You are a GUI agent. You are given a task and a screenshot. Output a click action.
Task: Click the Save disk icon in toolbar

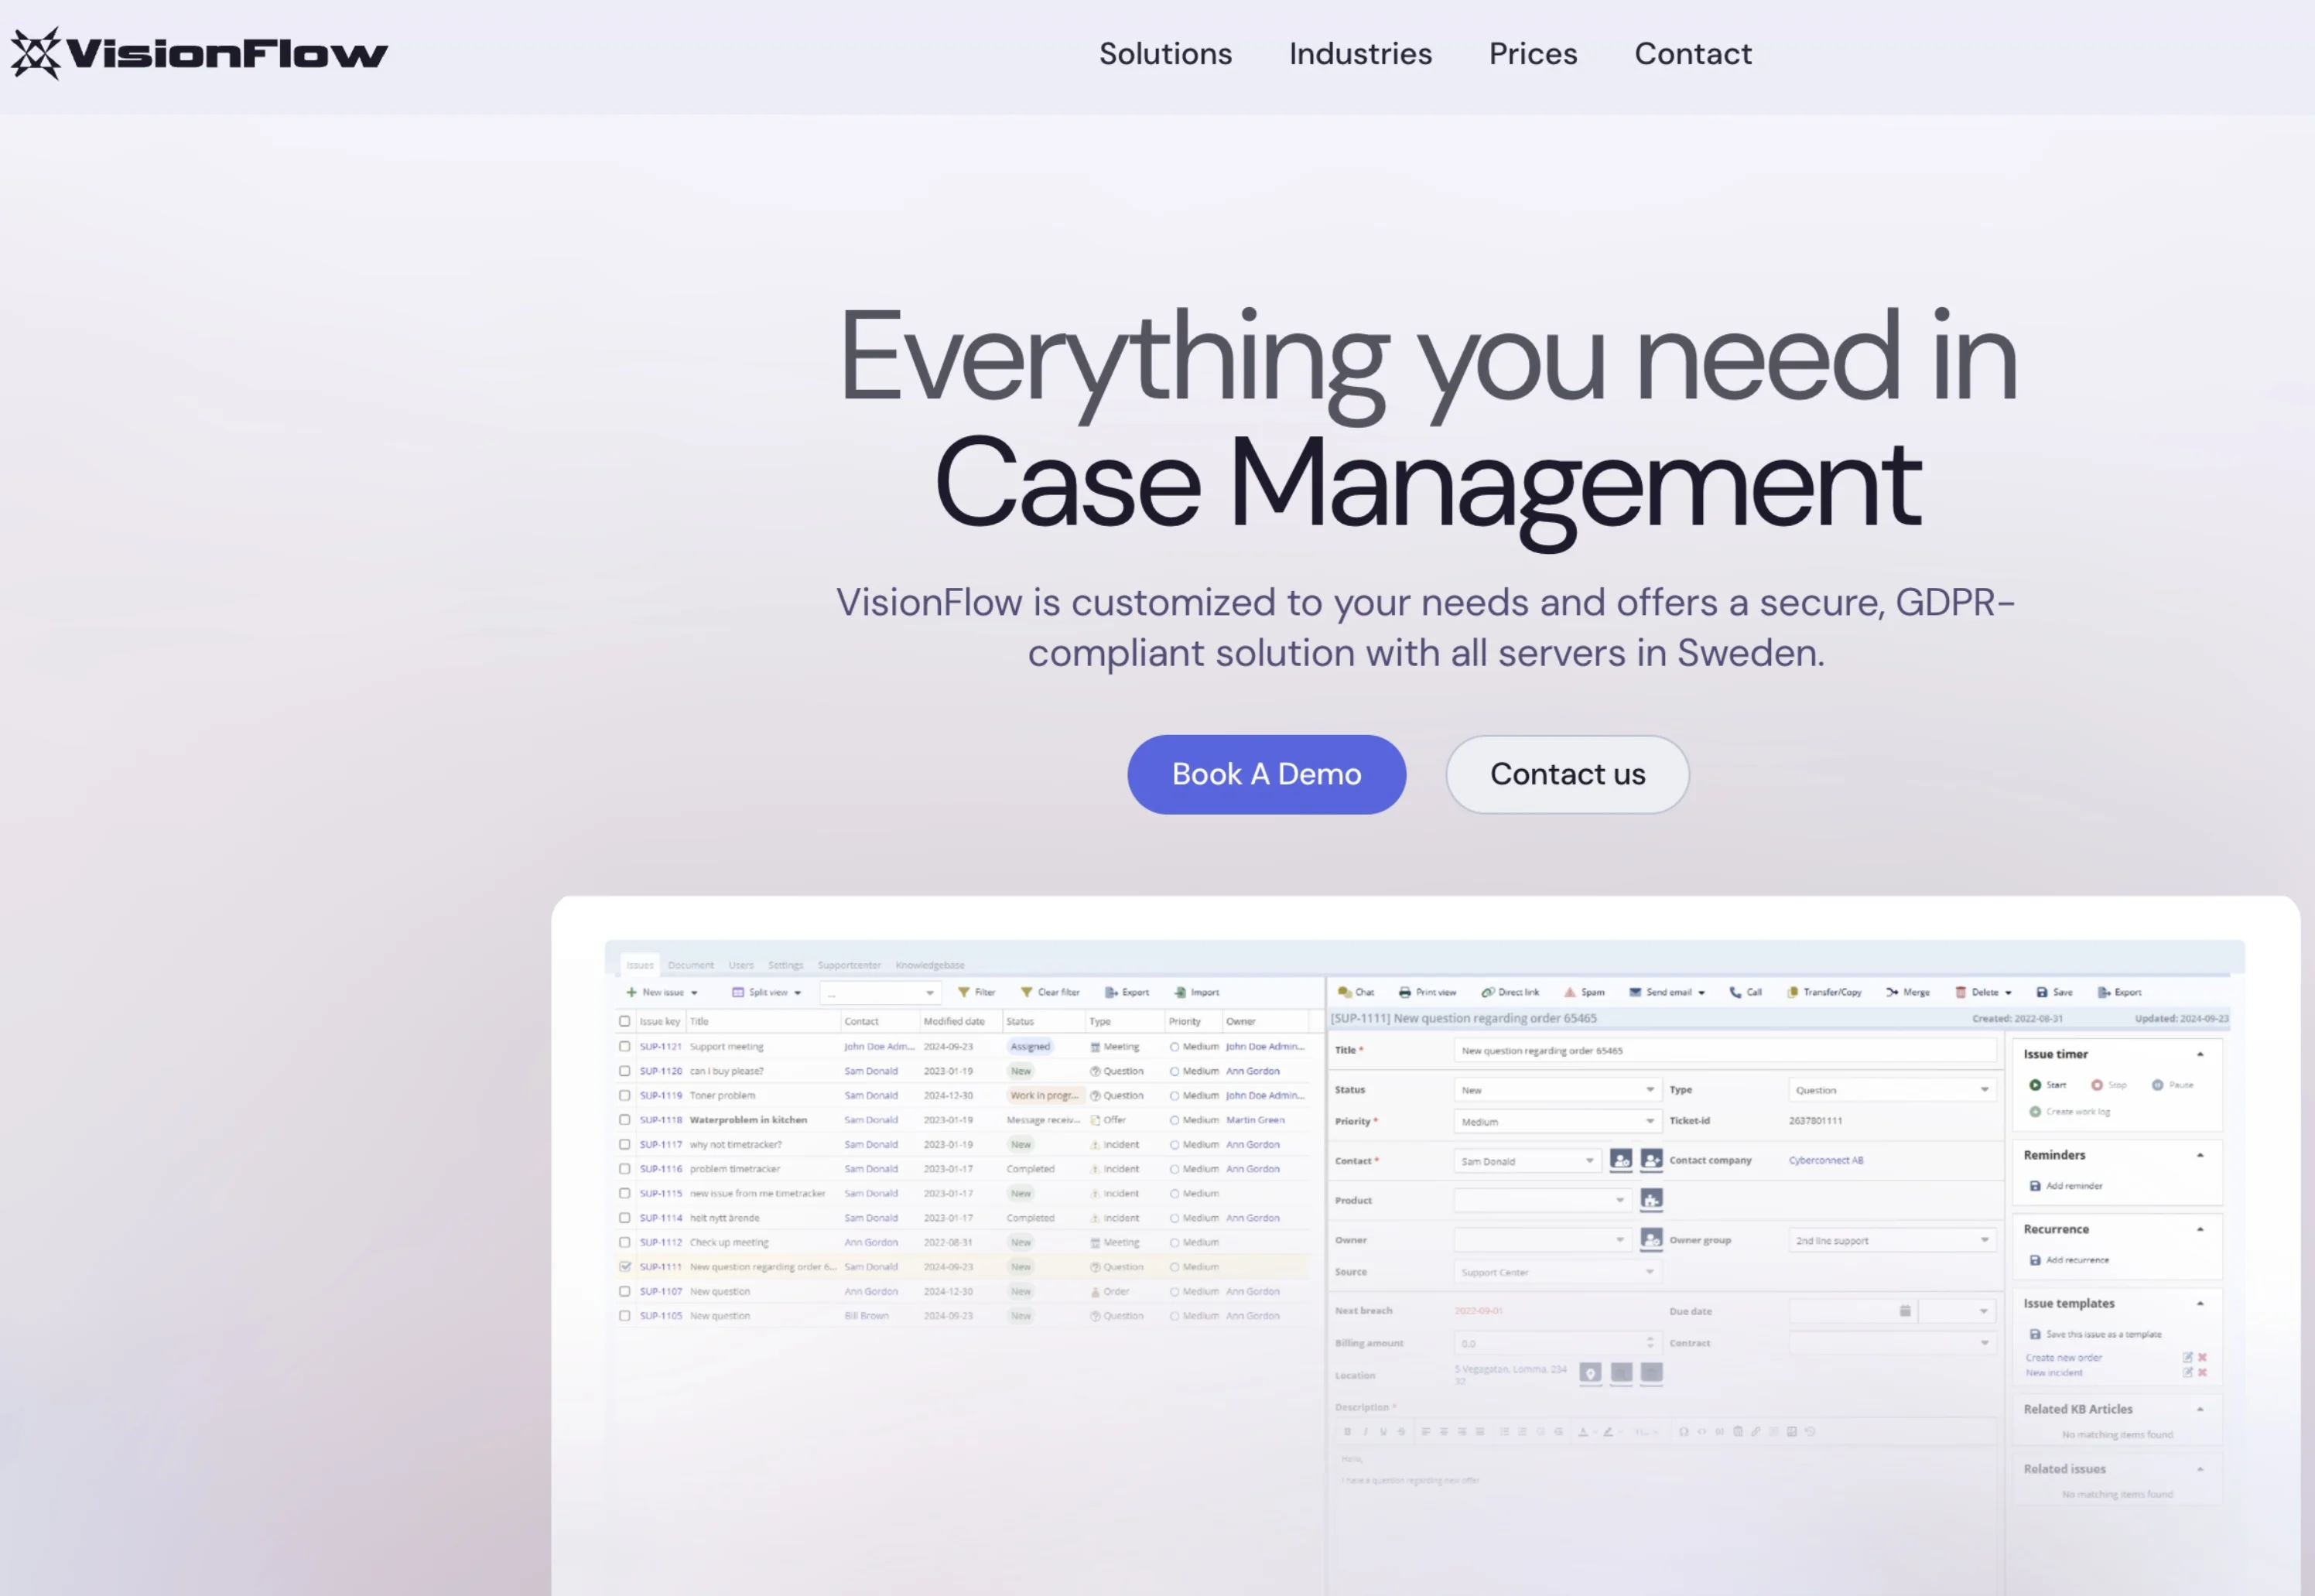tap(2042, 992)
